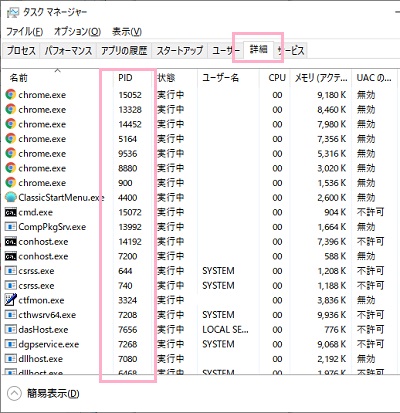Screen dimensions: 400x413
Task: Open the オプション(O) menu
Action: point(77,32)
